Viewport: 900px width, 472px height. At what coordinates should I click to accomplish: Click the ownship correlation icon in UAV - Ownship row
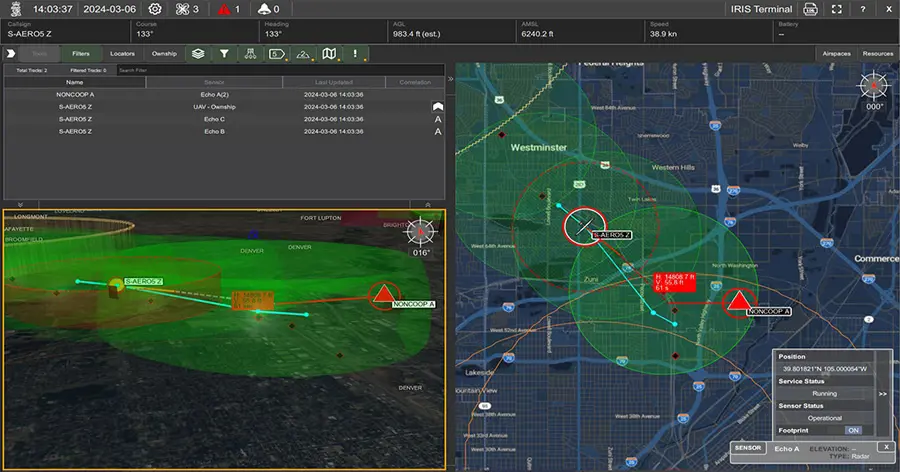click(x=438, y=107)
